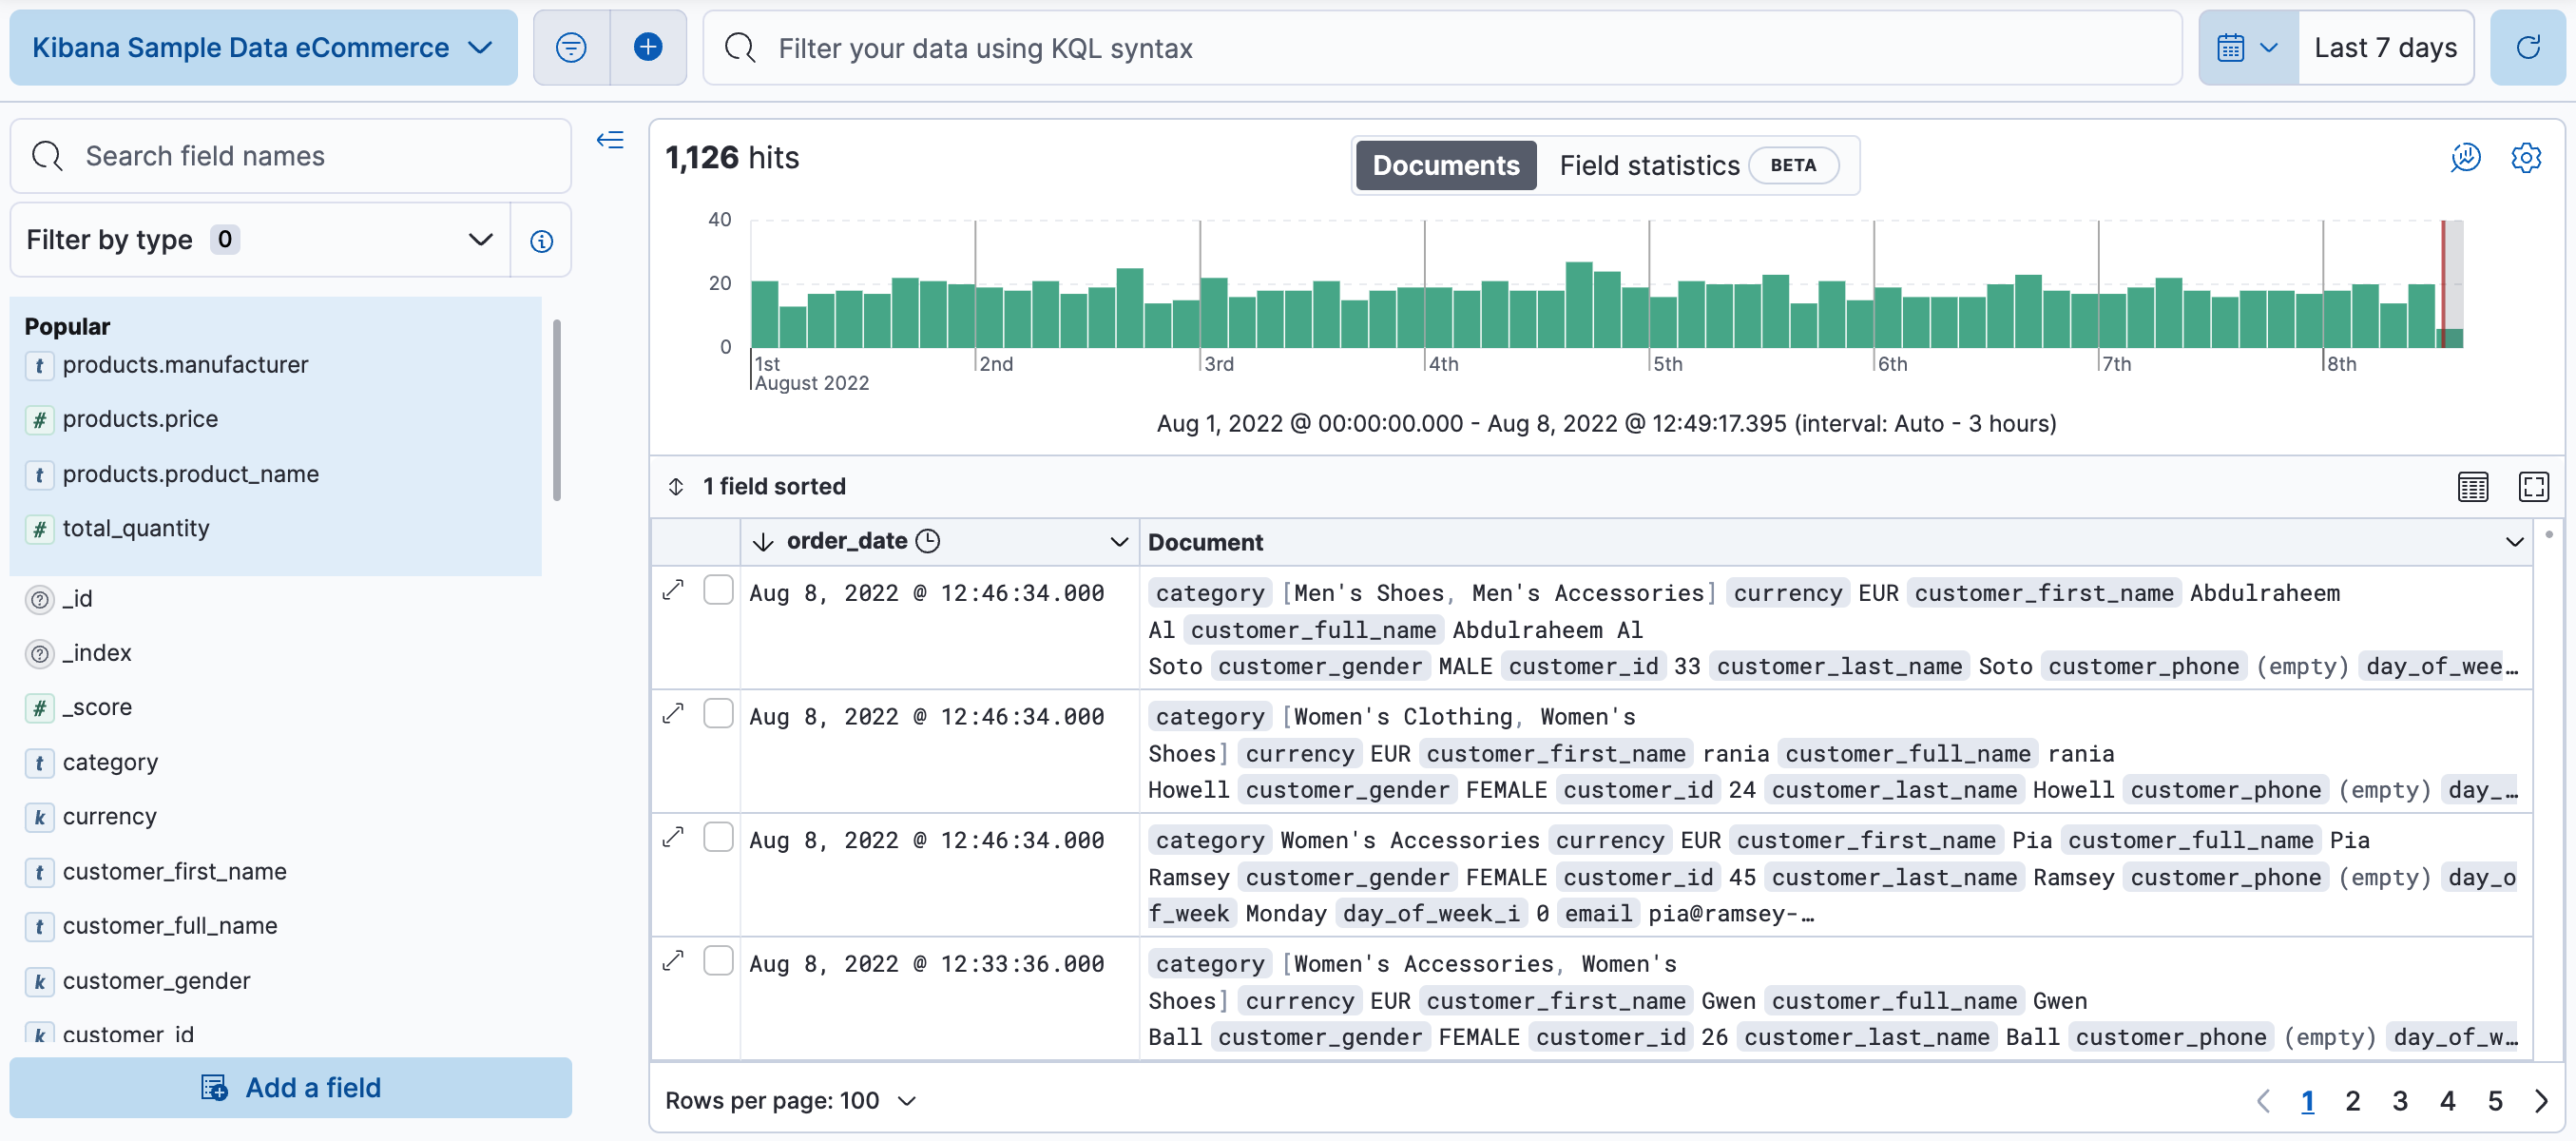Refresh the query results
2576x1141 pixels.
click(x=2527, y=47)
